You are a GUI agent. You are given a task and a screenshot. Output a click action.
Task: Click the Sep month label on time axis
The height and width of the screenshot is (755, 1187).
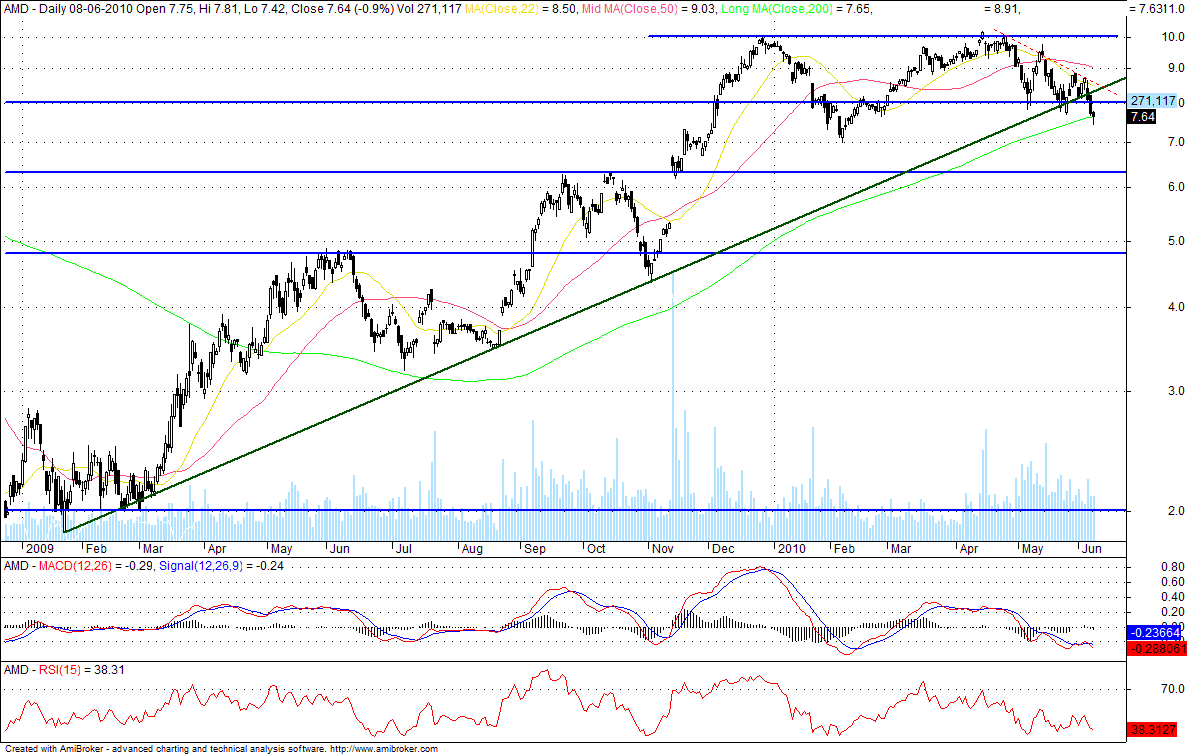[534, 548]
